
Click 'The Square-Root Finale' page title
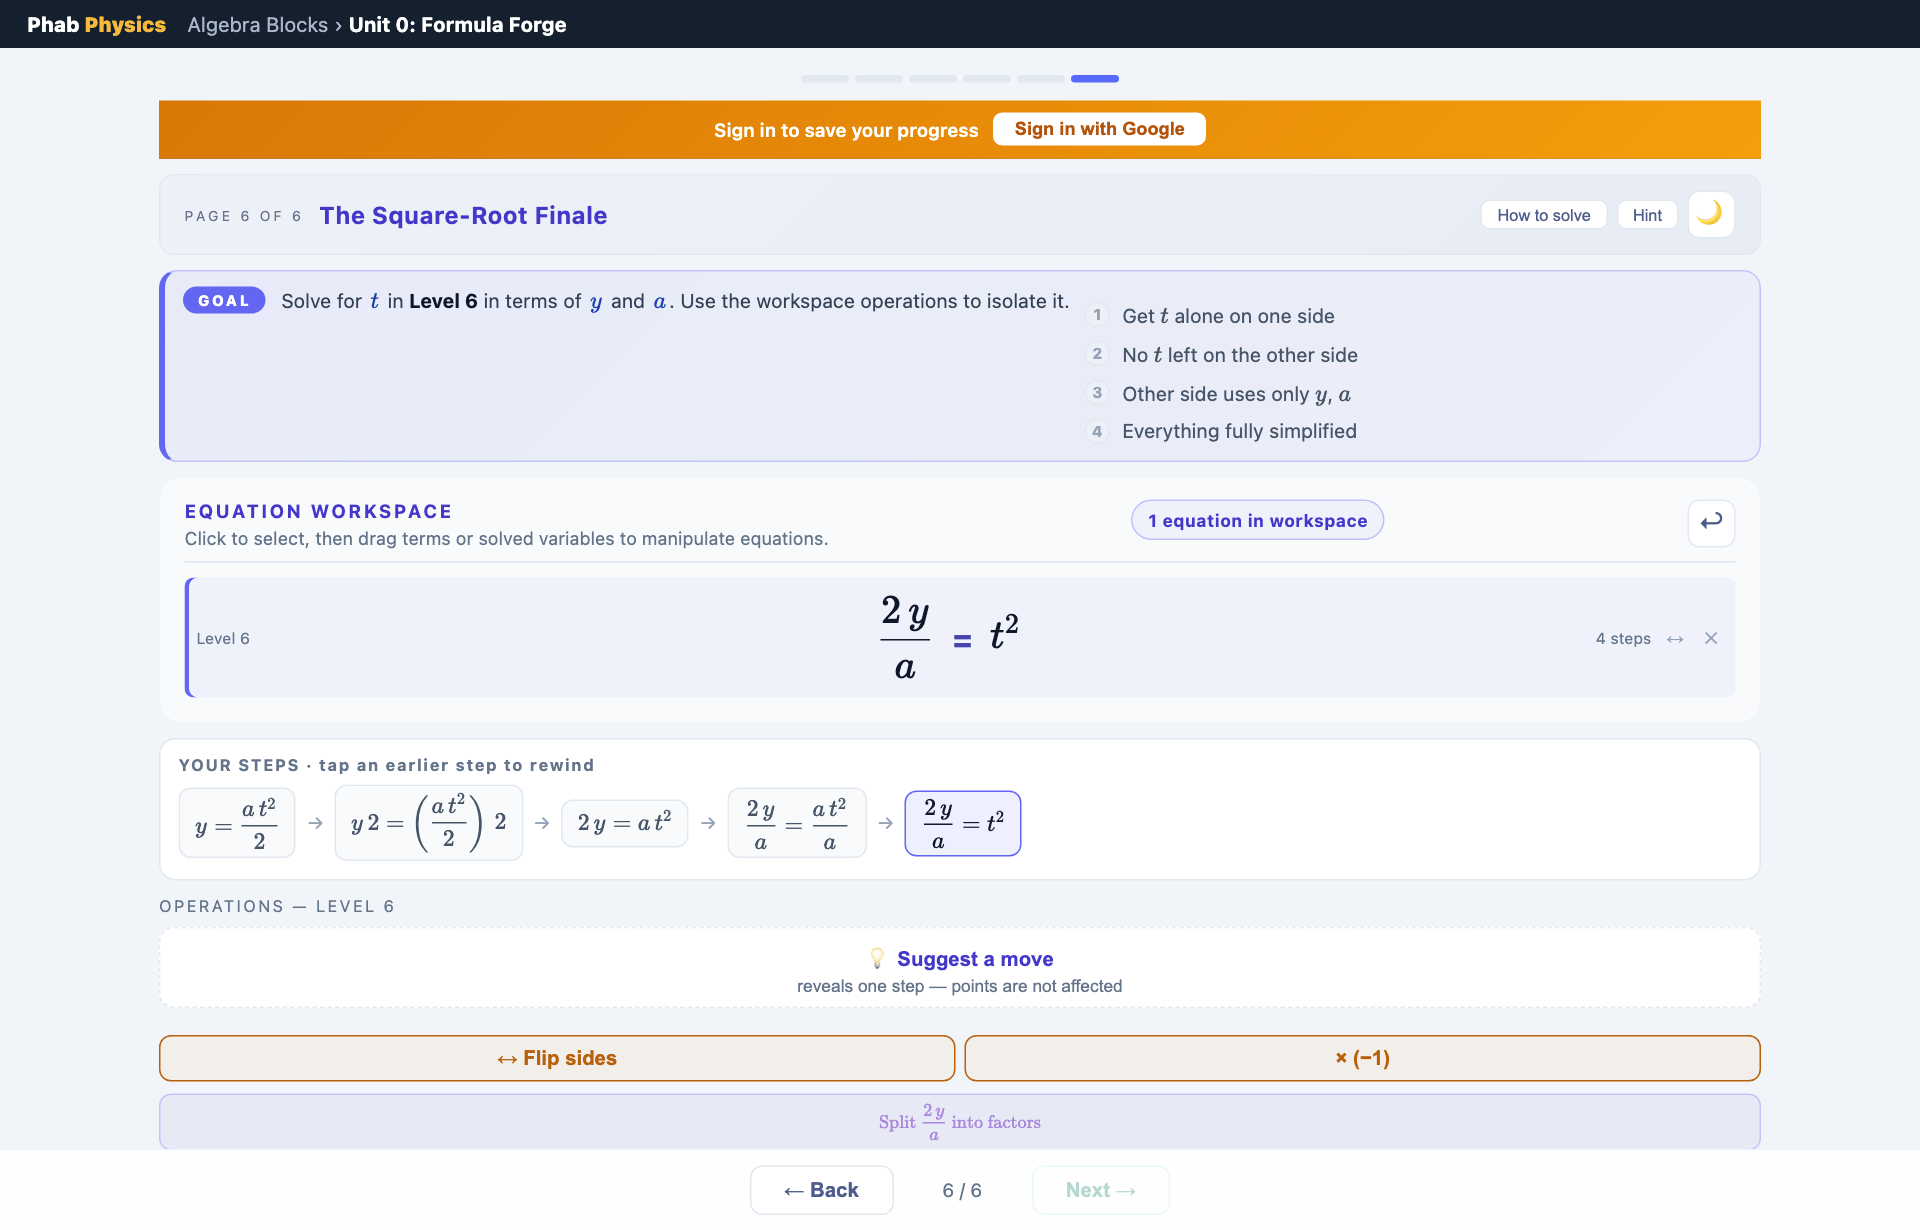coord(463,215)
